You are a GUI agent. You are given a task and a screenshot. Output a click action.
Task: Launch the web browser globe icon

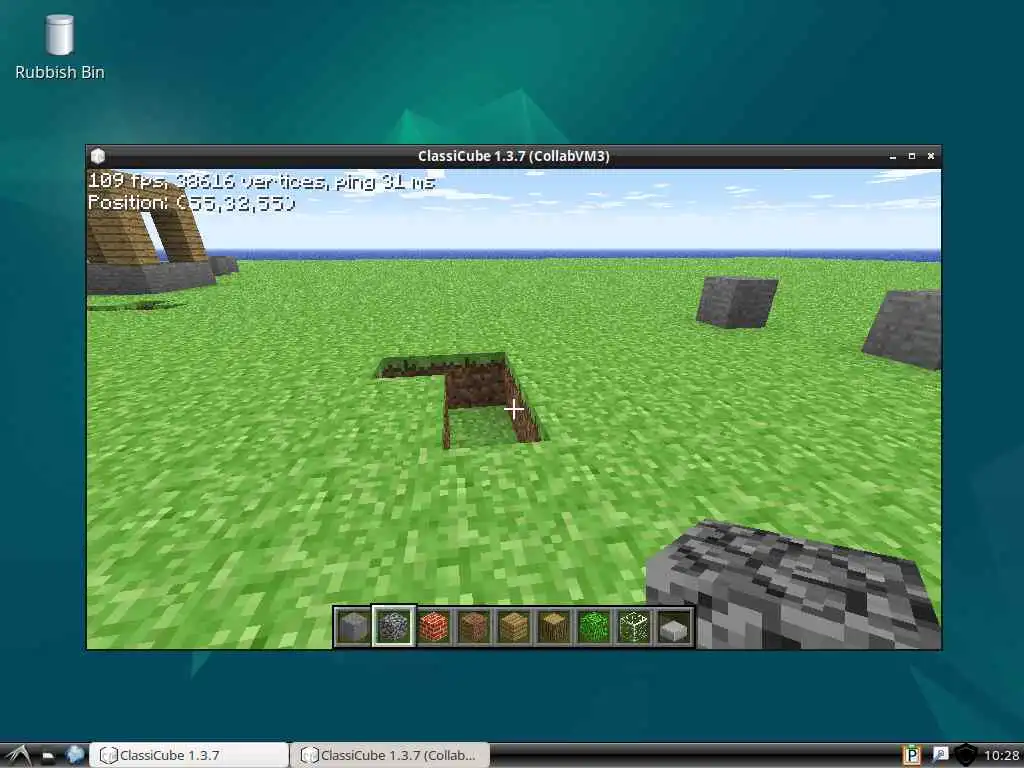(x=75, y=755)
